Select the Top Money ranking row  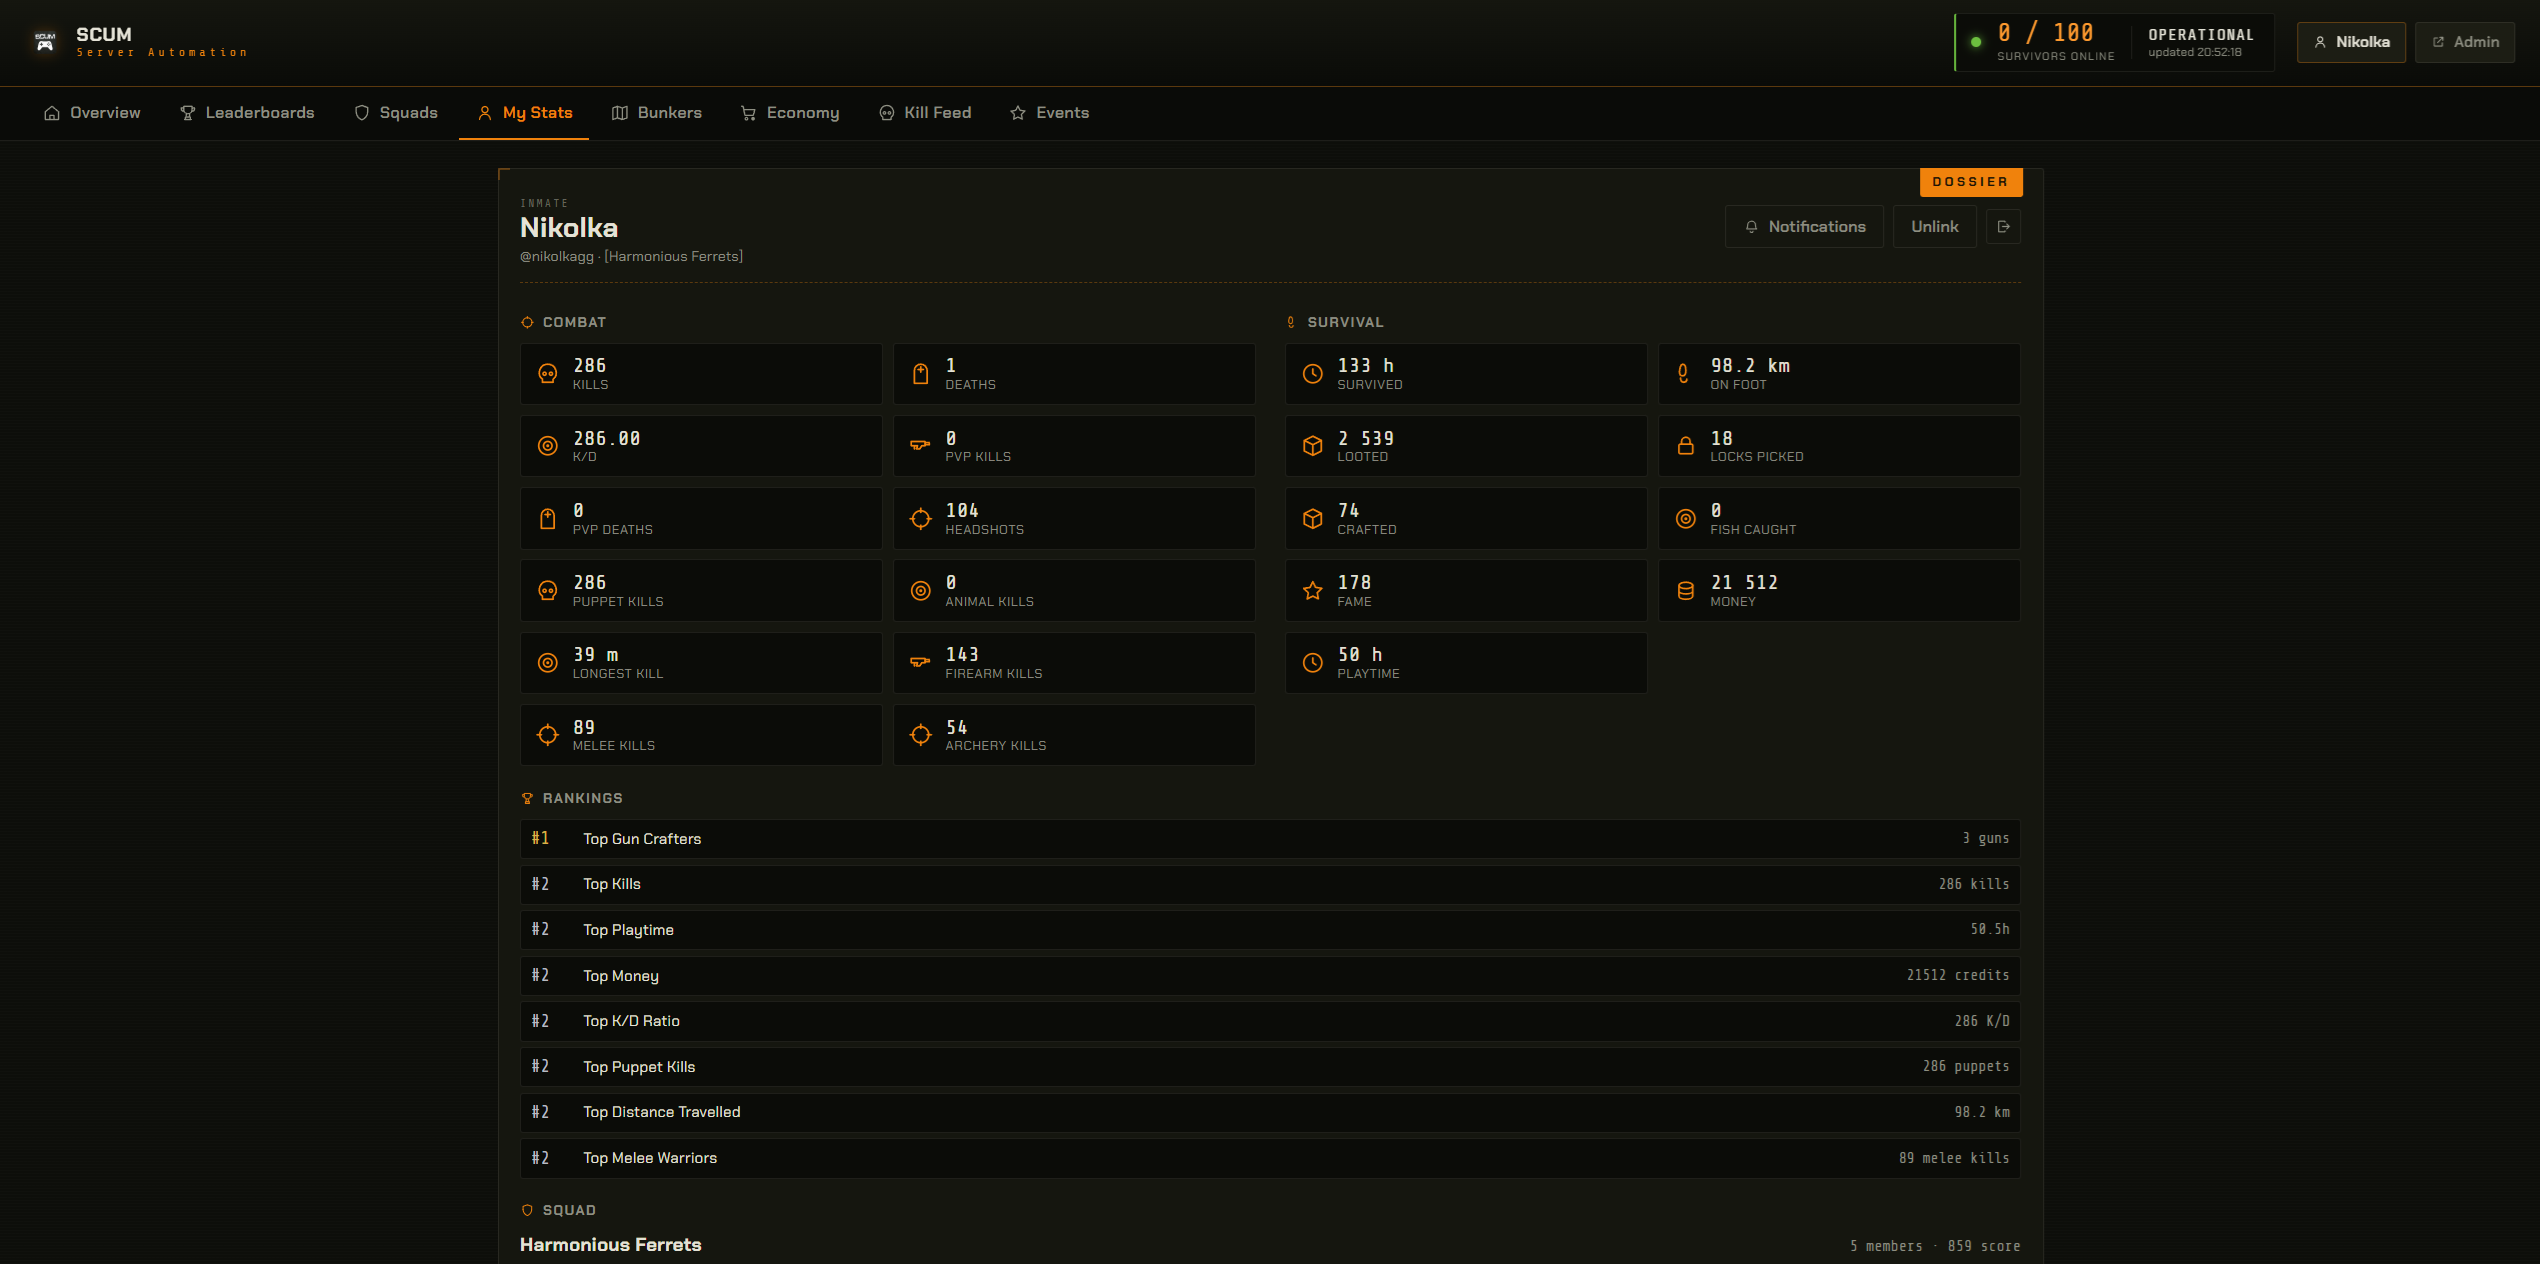pos(1270,976)
